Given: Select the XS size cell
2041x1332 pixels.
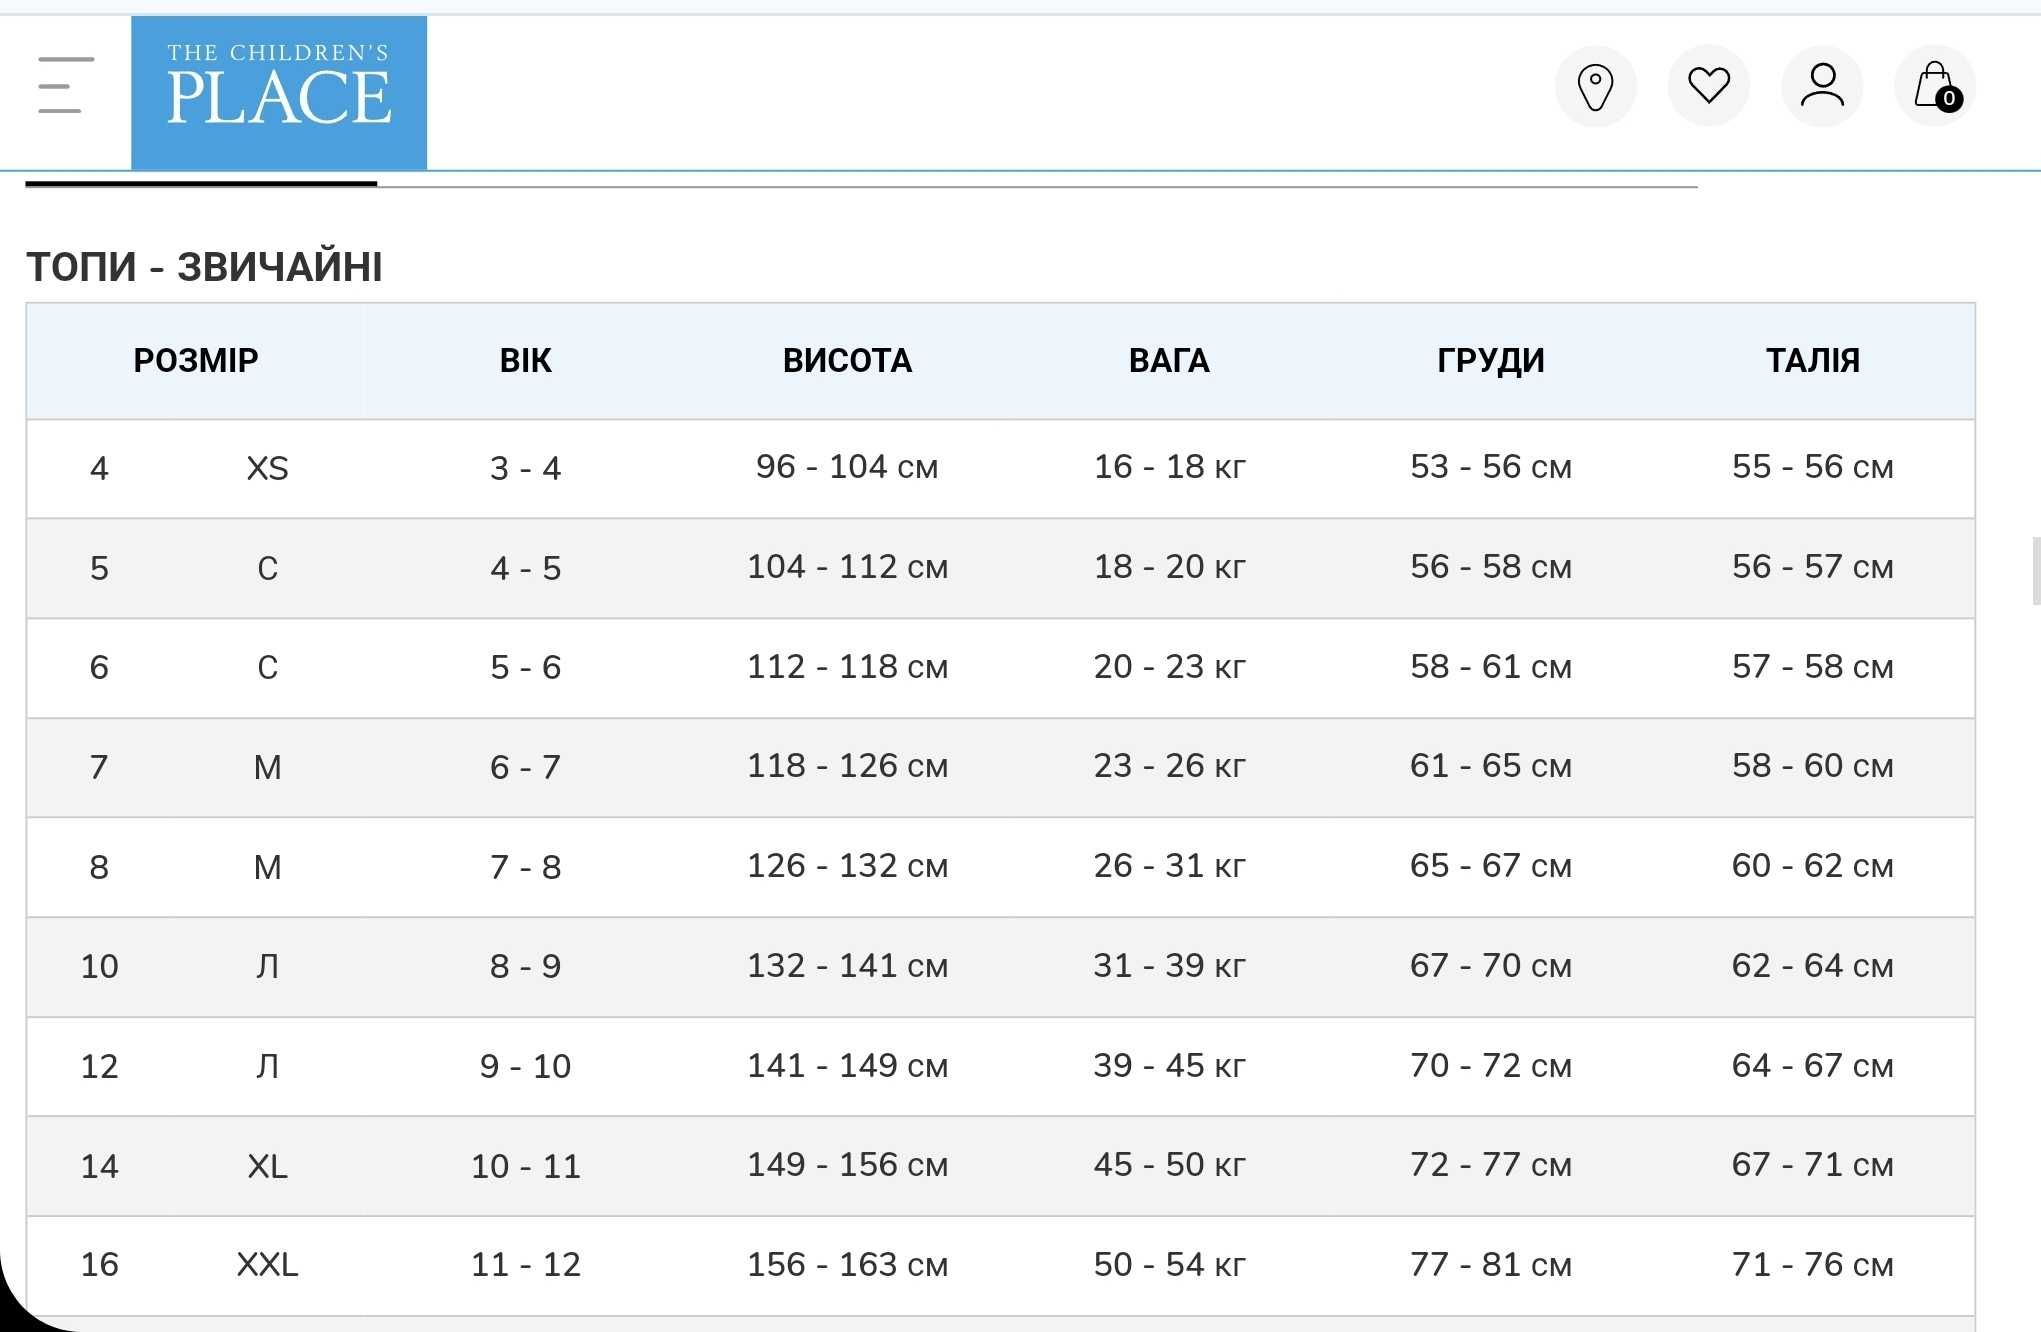Looking at the screenshot, I should [x=267, y=468].
